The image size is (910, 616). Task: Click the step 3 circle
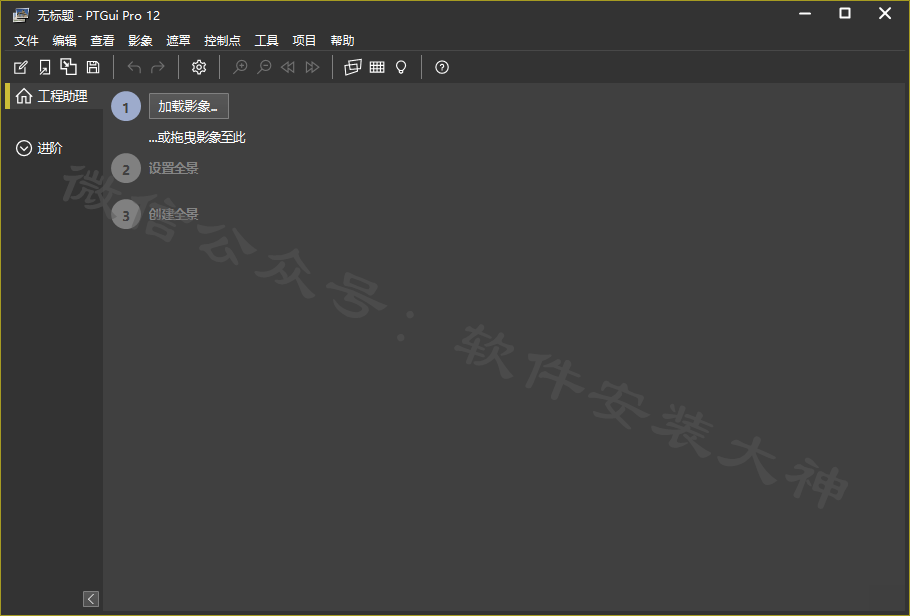pos(126,214)
